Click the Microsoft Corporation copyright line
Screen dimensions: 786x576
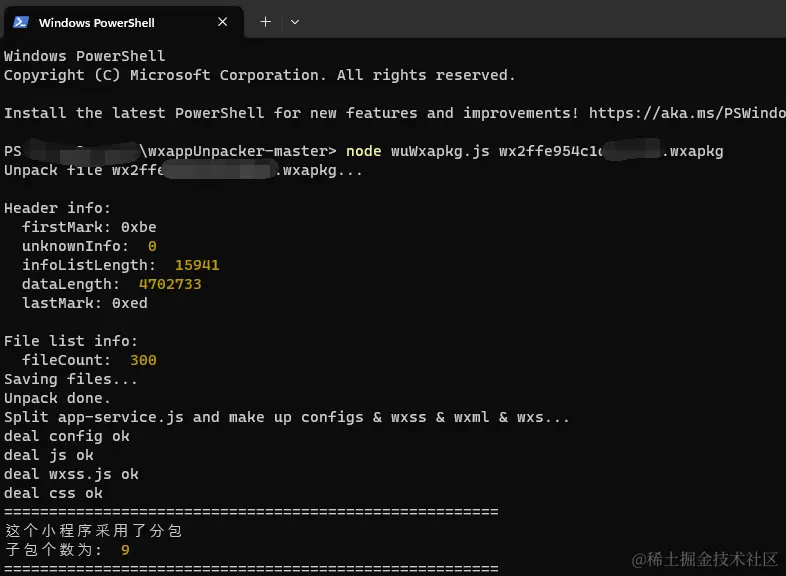coord(259,75)
